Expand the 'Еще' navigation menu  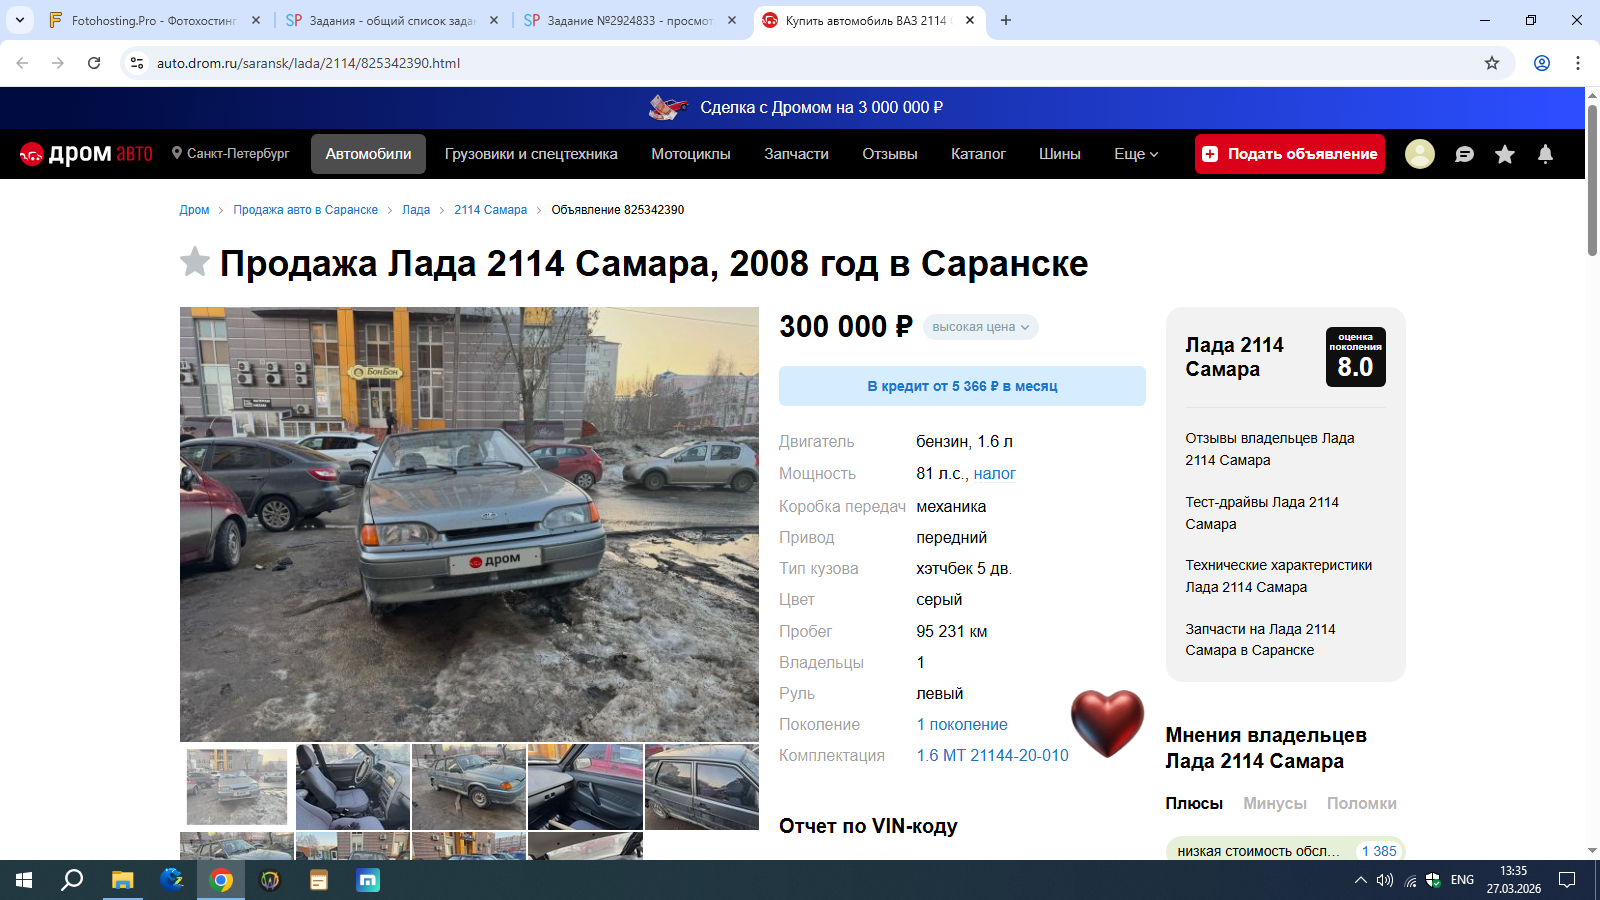click(1136, 154)
